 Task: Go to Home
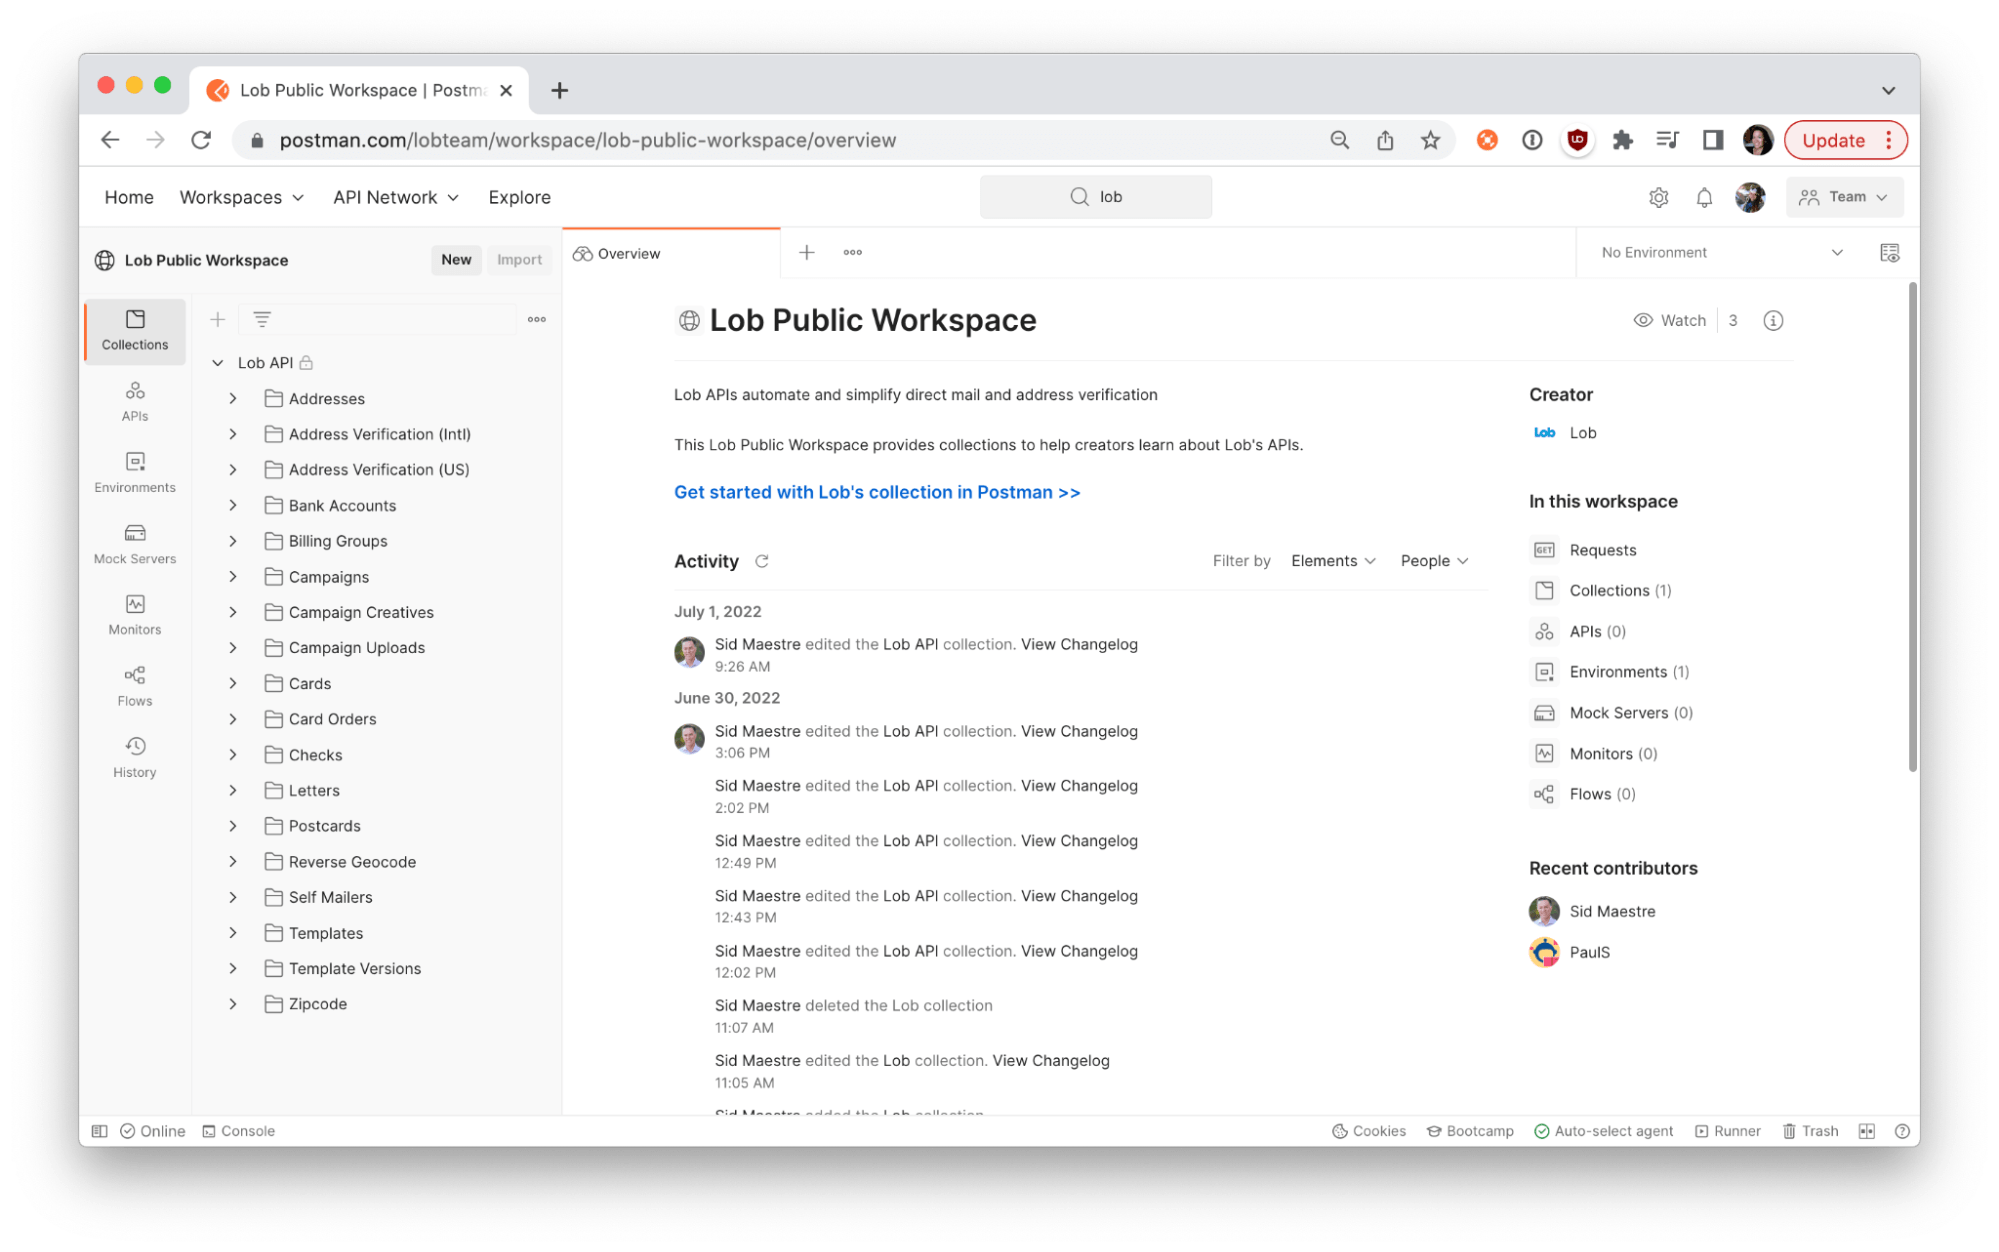129,197
